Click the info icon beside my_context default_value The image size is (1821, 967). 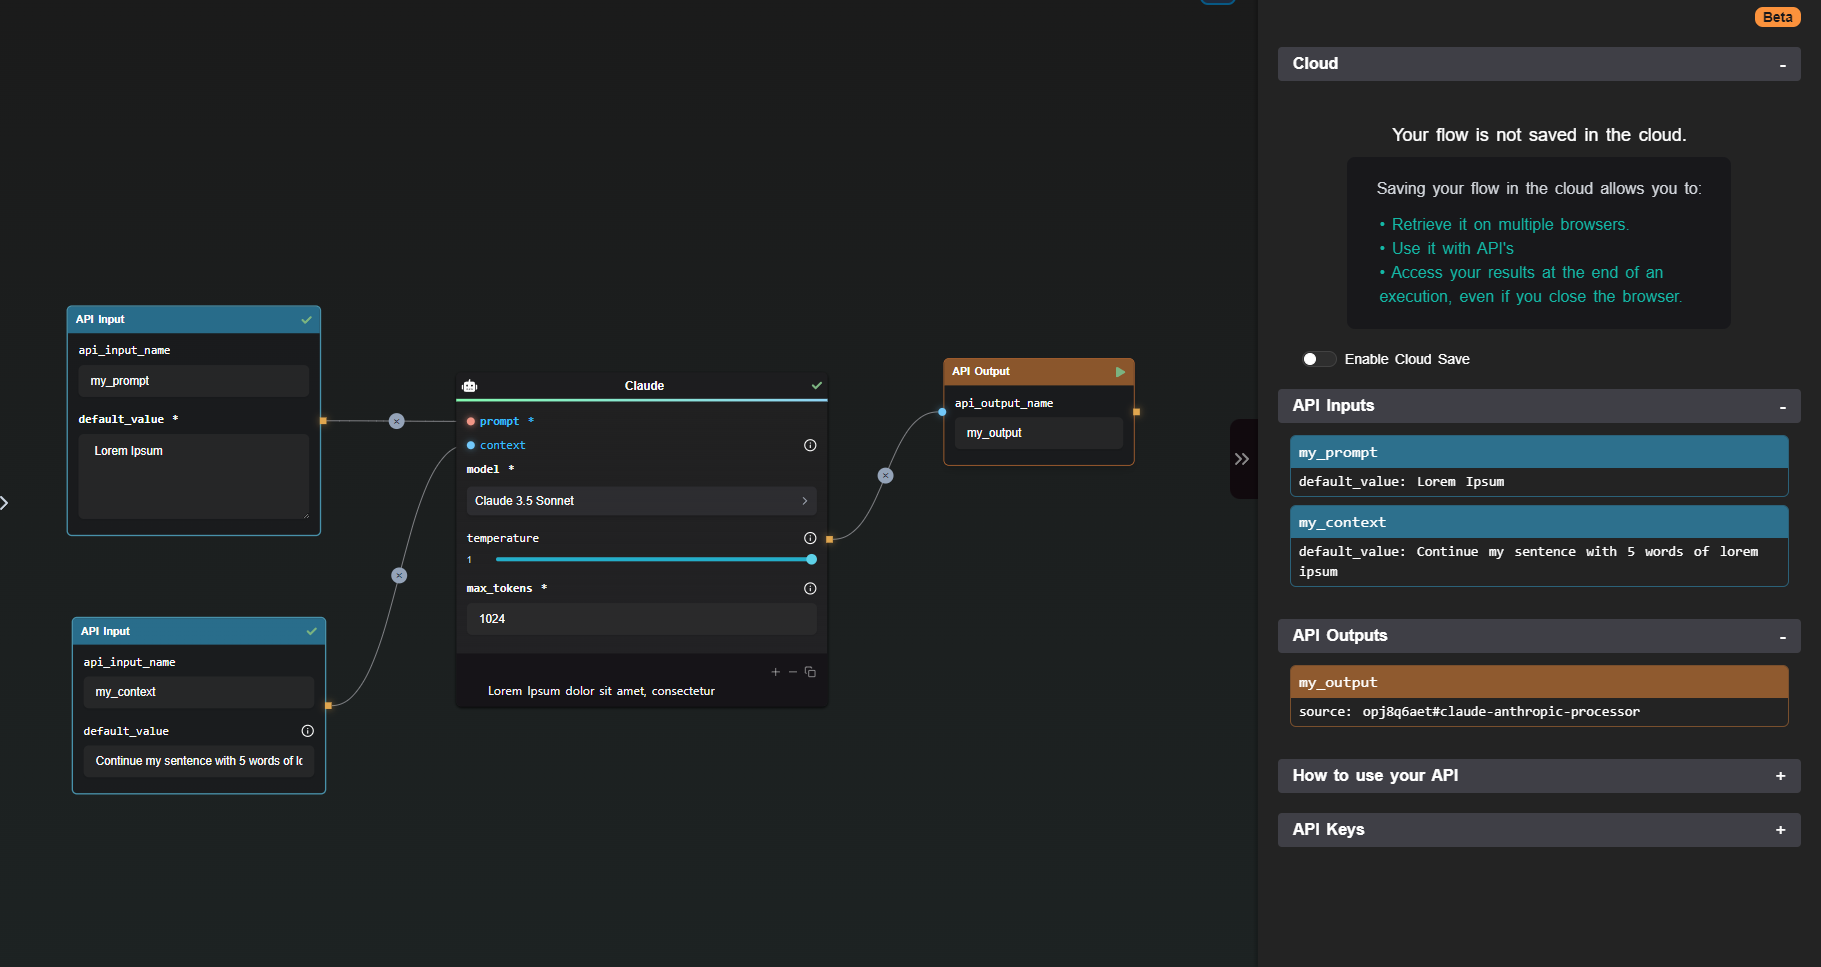[307, 731]
